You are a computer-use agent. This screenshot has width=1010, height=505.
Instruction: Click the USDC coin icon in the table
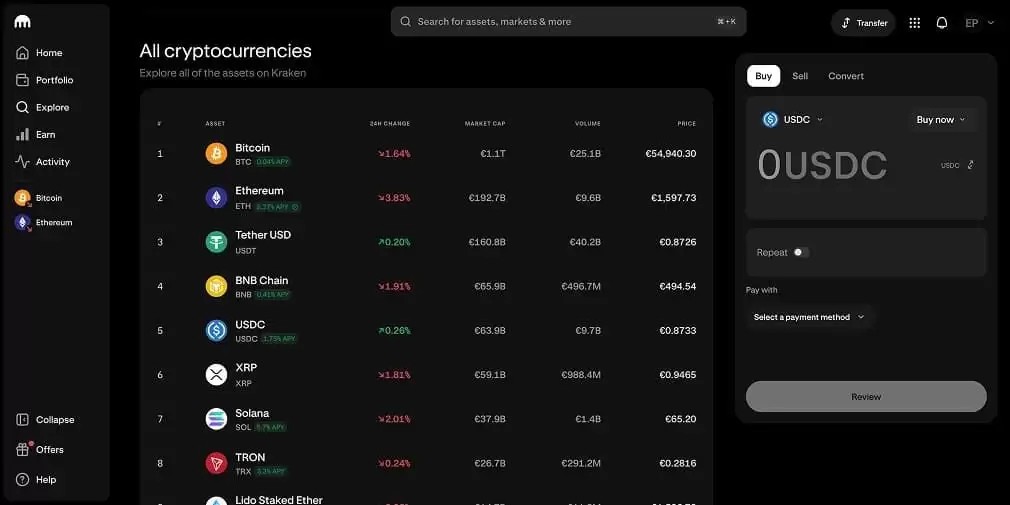tap(216, 330)
